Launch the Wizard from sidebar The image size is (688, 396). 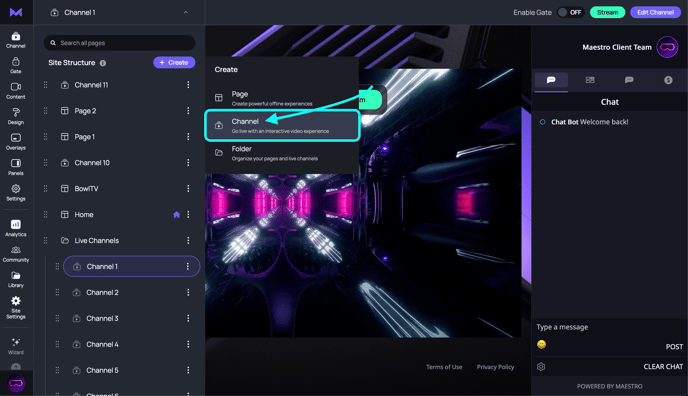point(16,346)
